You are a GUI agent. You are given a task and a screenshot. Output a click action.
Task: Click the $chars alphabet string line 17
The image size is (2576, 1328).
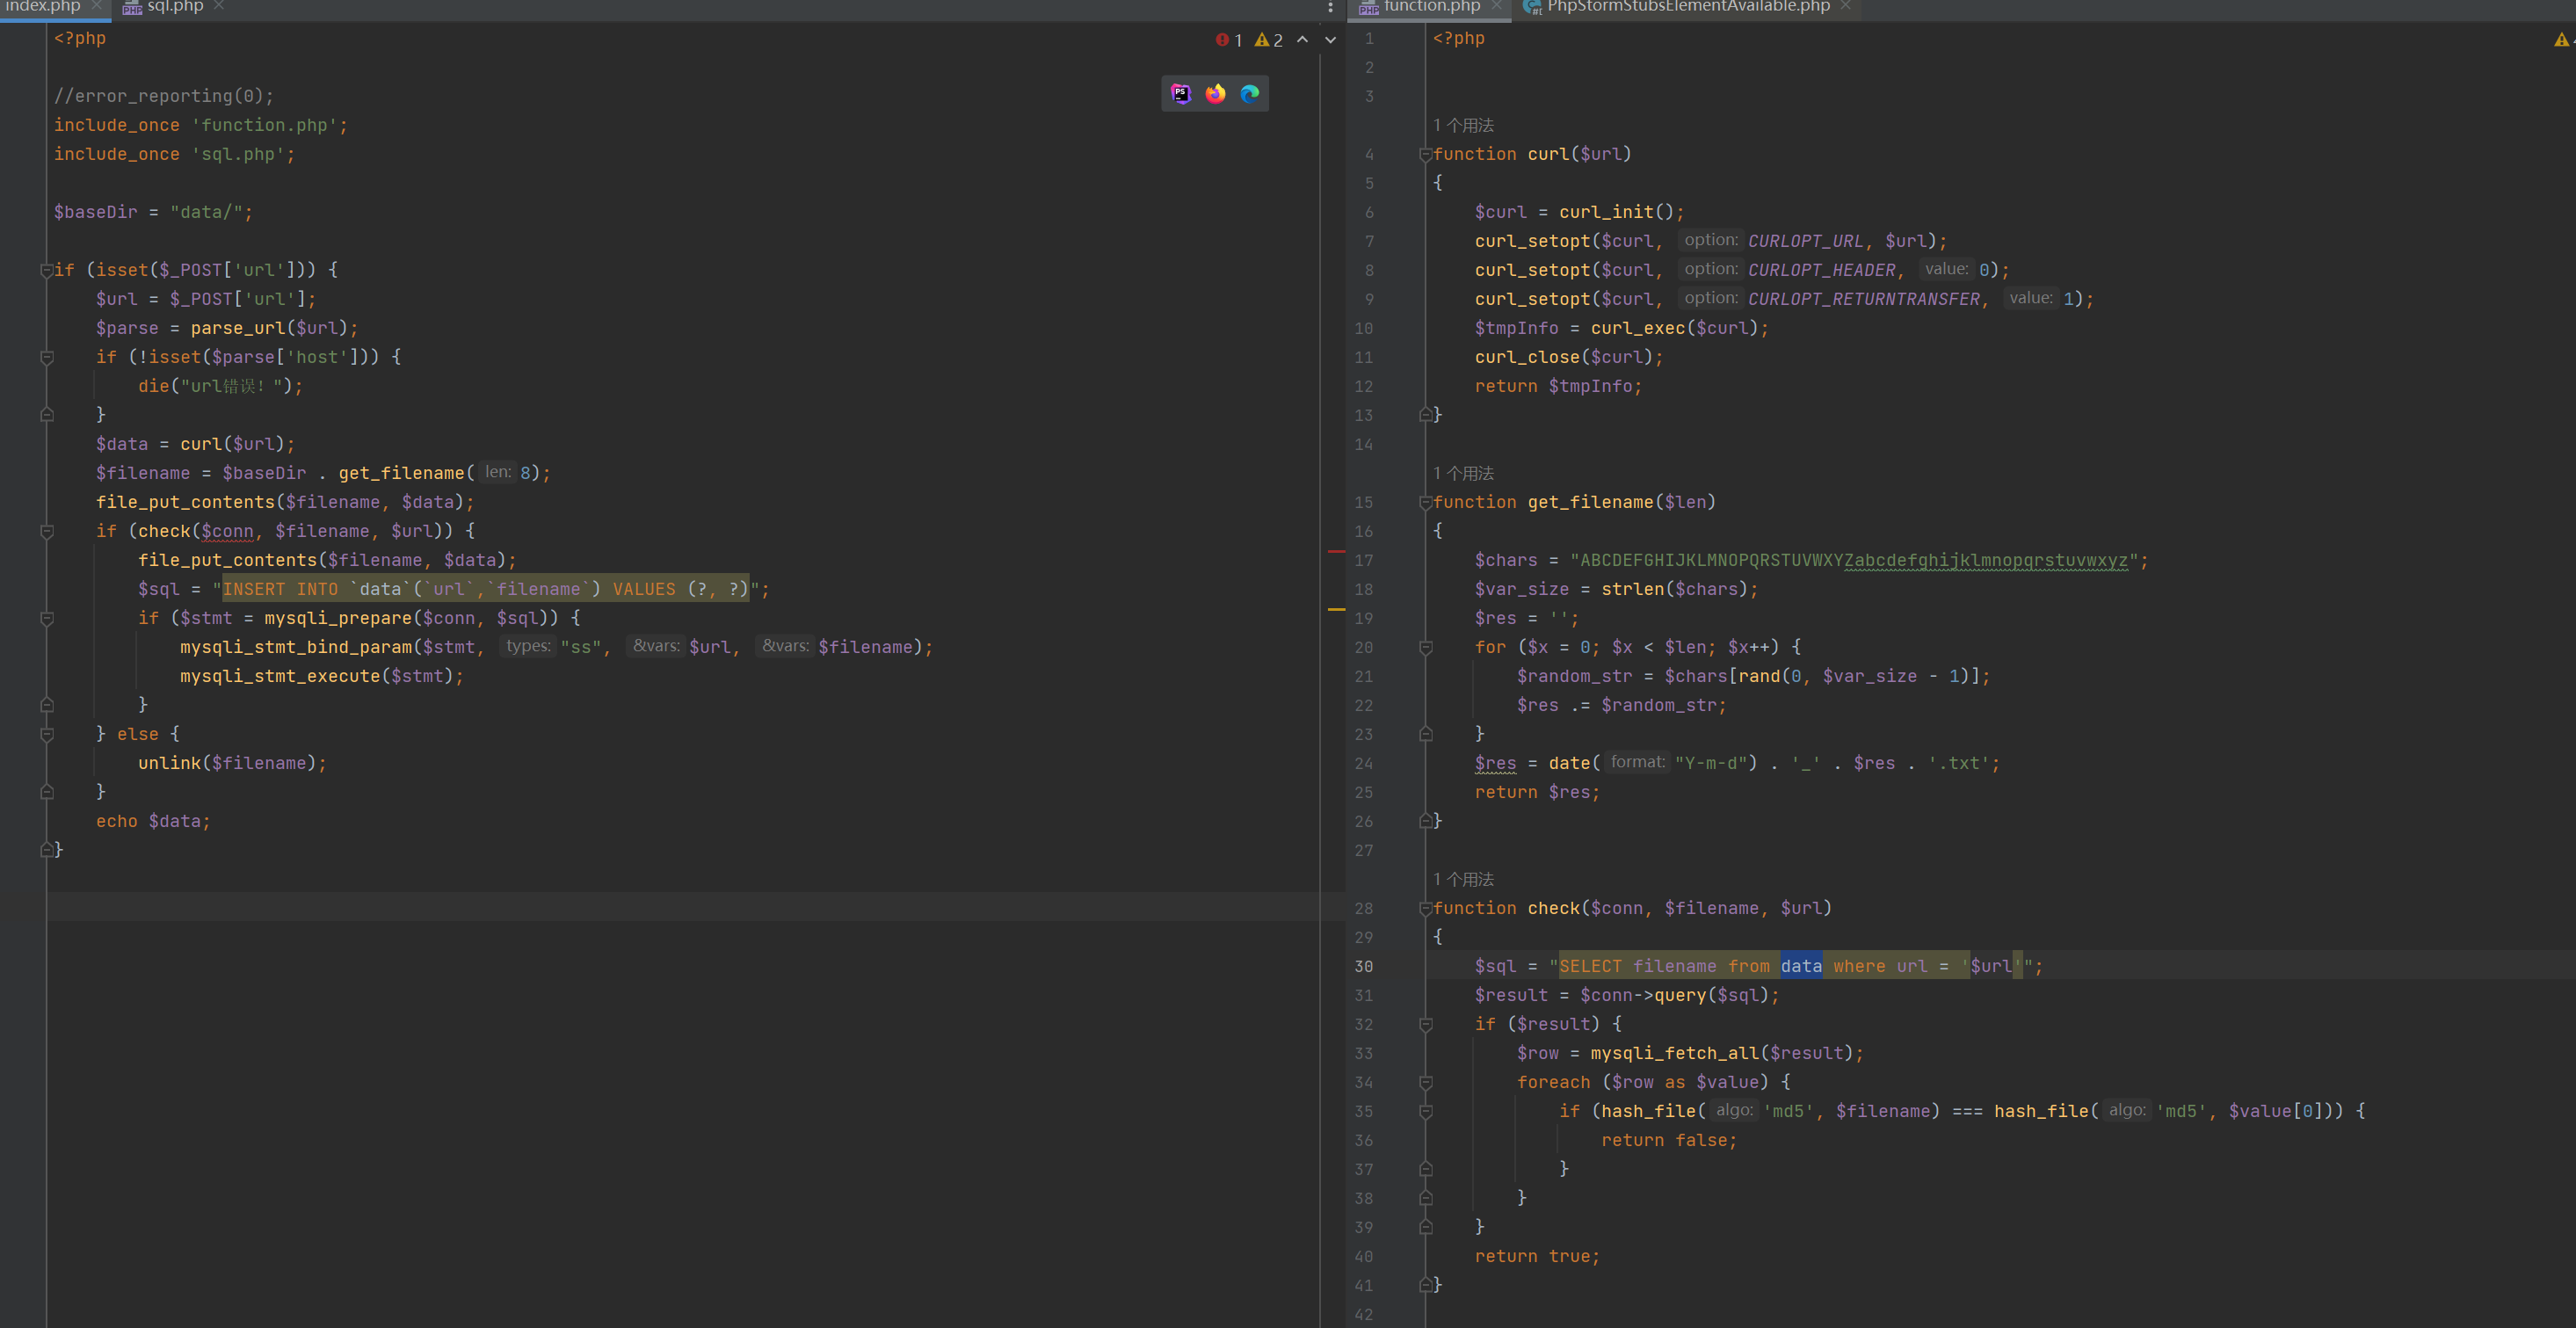(x=1853, y=560)
